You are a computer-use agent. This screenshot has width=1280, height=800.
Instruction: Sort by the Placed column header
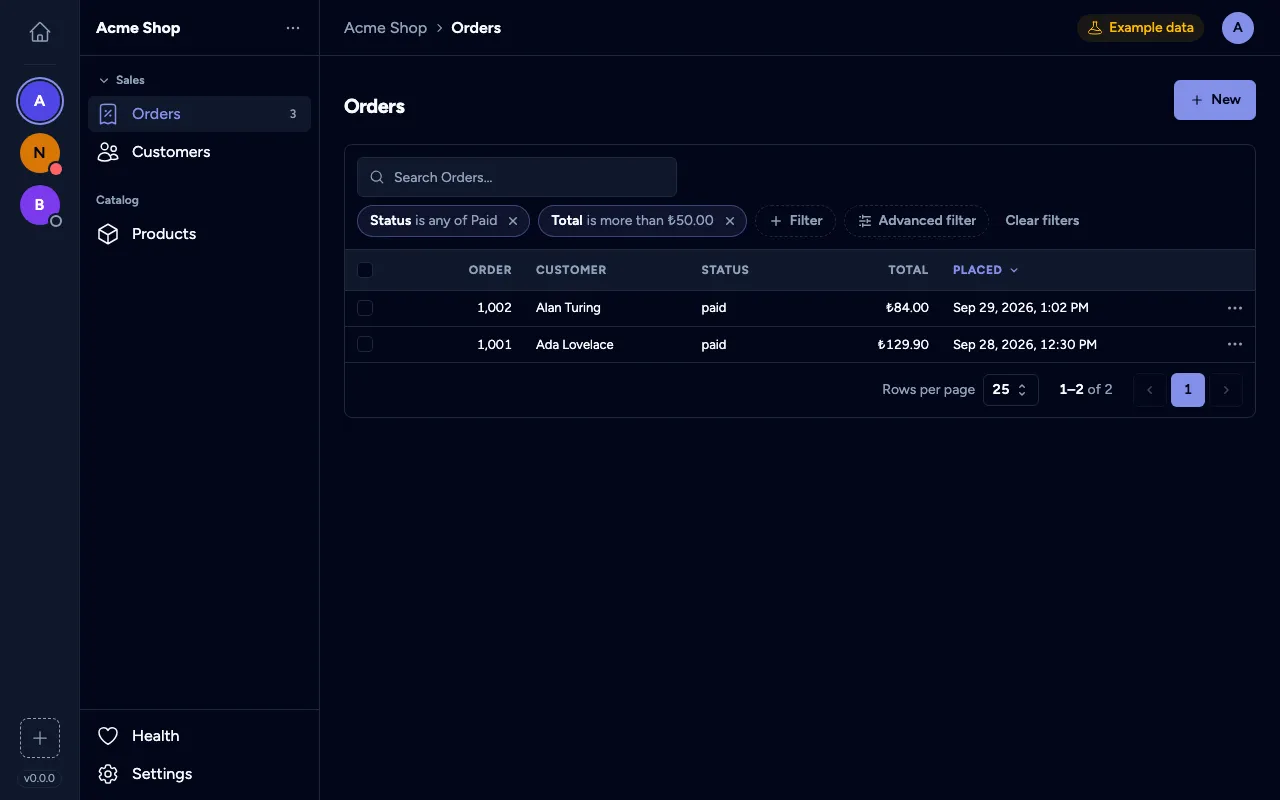[985, 270]
